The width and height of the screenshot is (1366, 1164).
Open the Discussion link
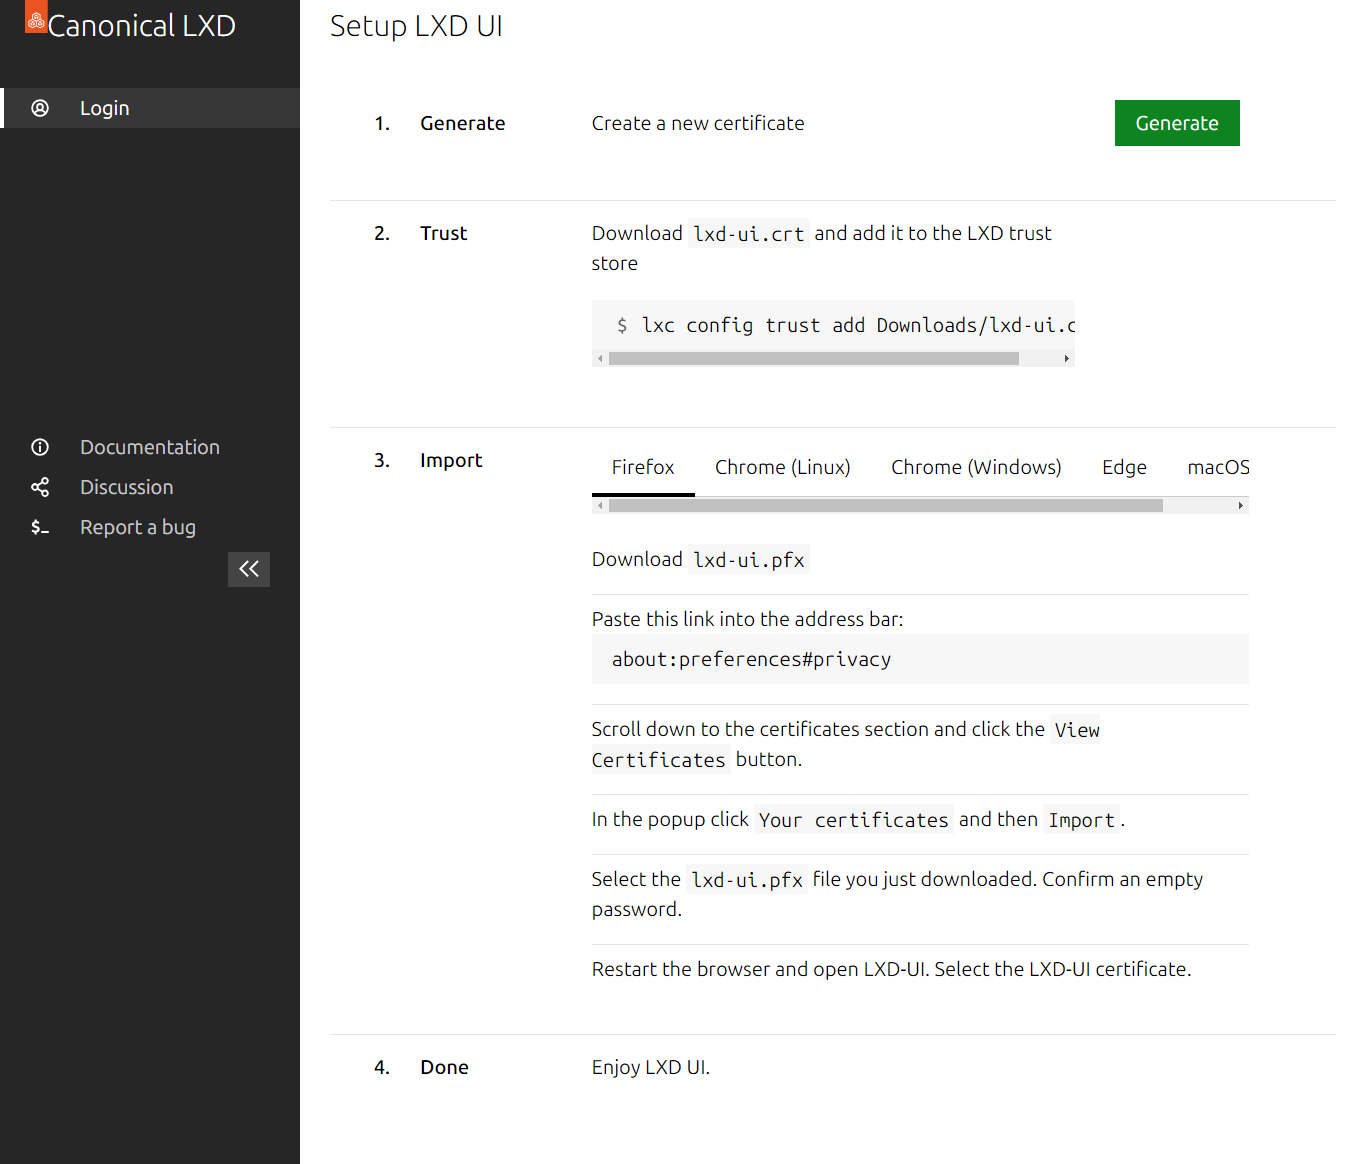[127, 487]
